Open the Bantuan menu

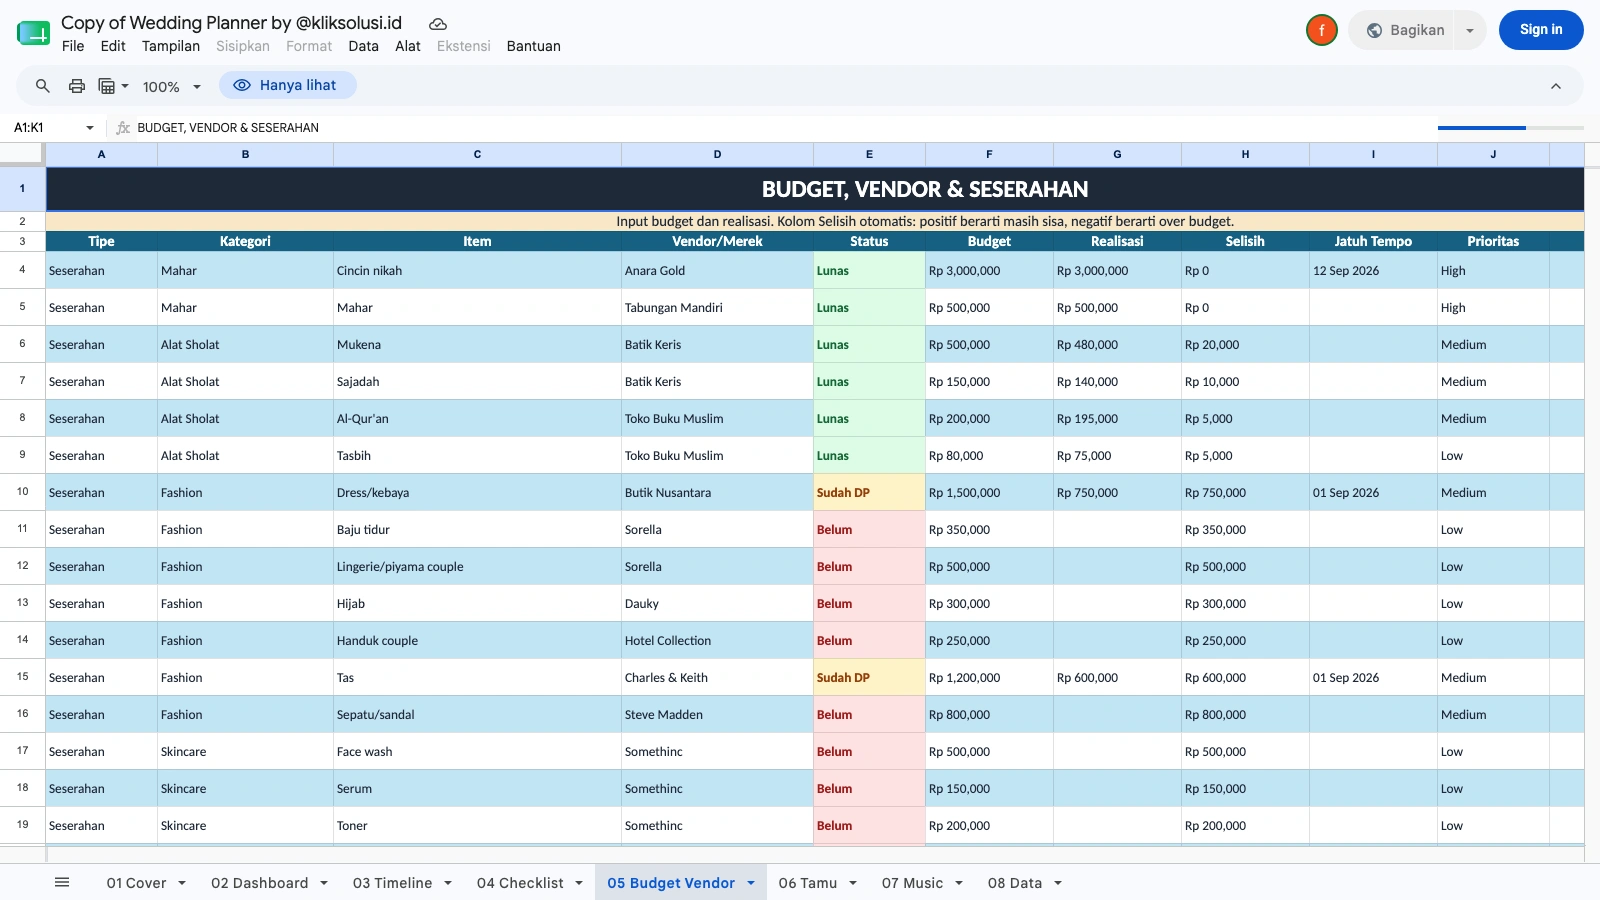[x=534, y=46]
